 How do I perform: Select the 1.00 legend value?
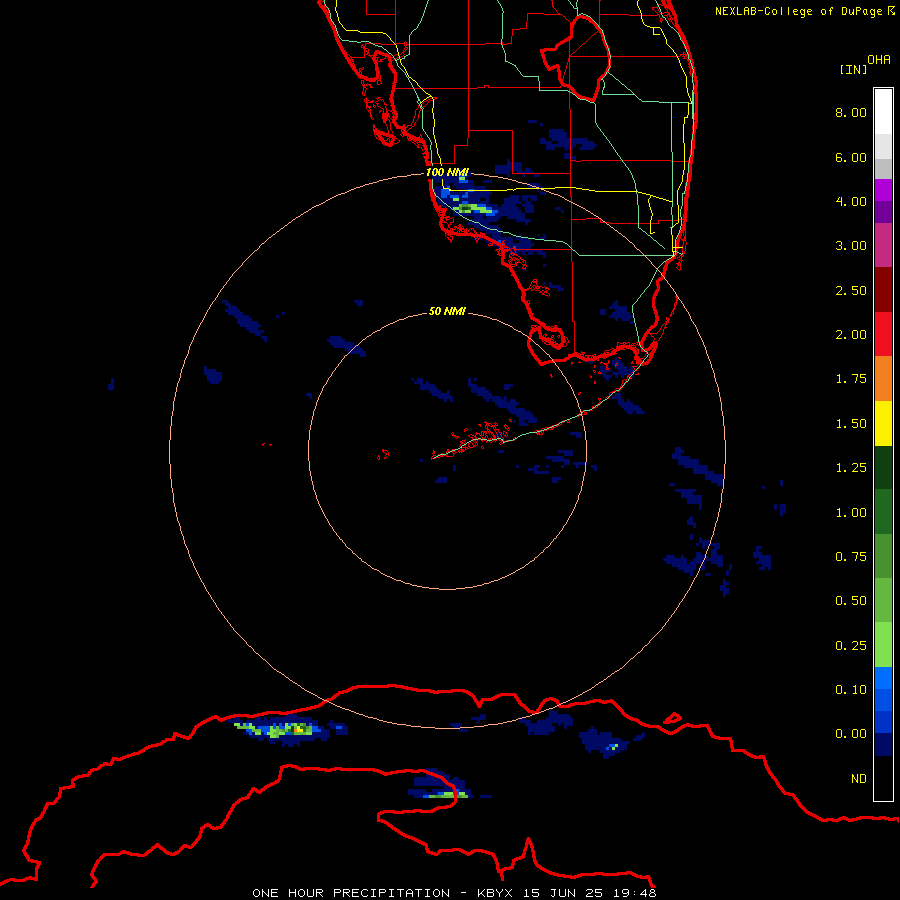pyautogui.click(x=851, y=513)
